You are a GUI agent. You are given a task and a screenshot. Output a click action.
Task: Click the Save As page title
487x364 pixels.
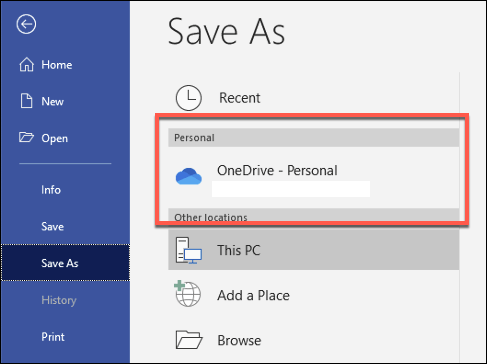tap(226, 31)
